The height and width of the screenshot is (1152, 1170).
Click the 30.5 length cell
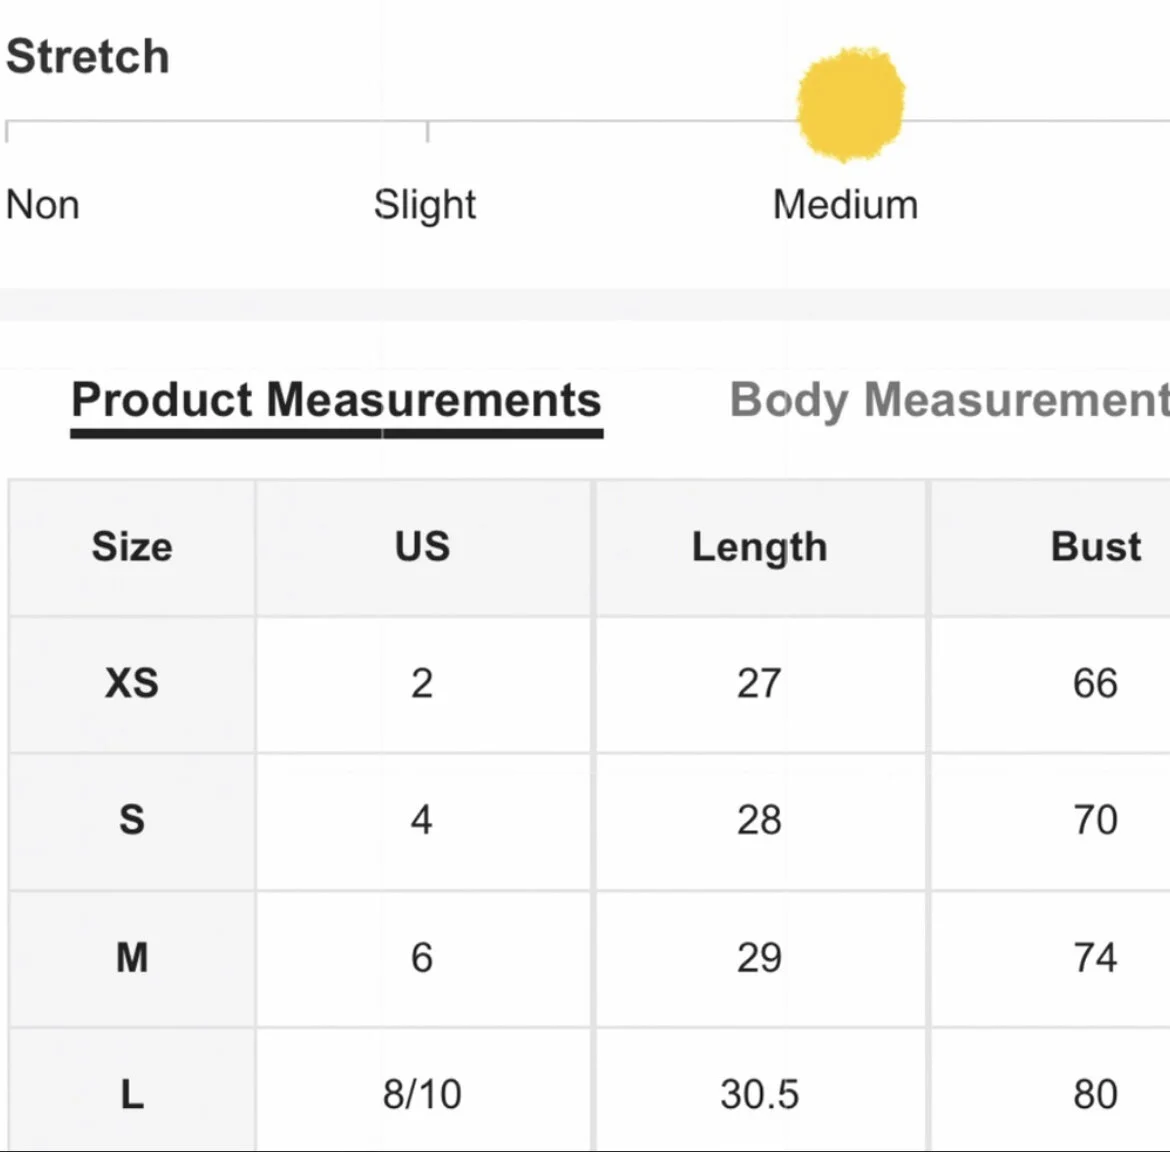[760, 1095]
